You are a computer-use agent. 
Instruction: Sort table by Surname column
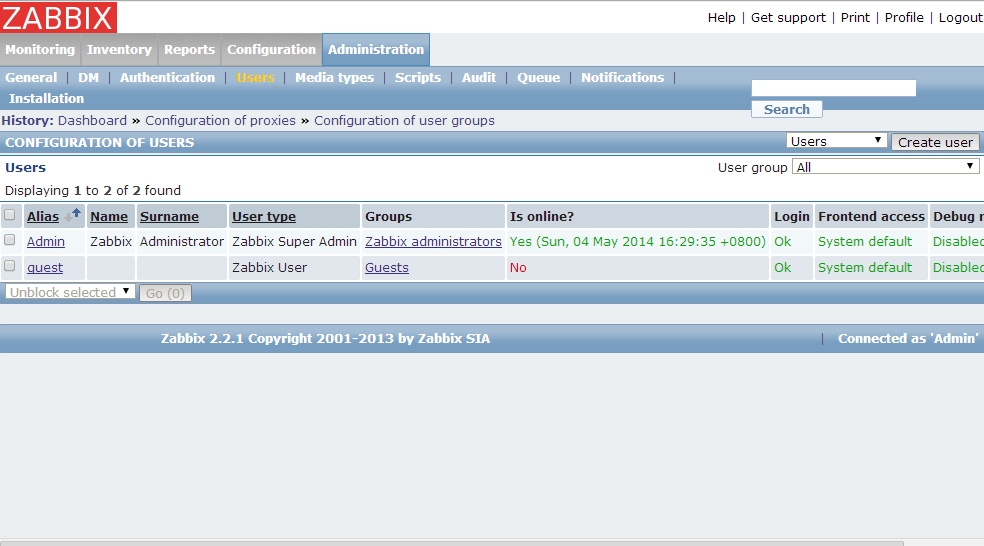point(169,217)
